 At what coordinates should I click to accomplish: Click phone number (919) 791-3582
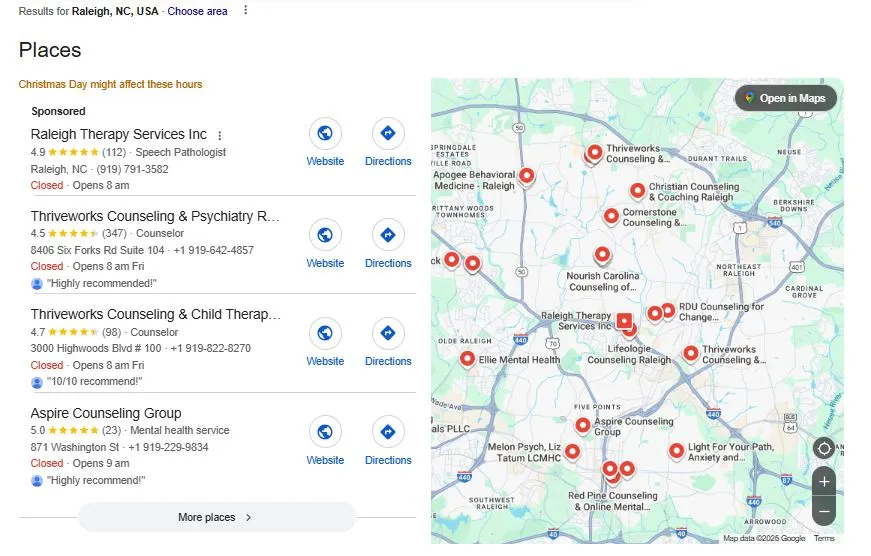pos(132,169)
